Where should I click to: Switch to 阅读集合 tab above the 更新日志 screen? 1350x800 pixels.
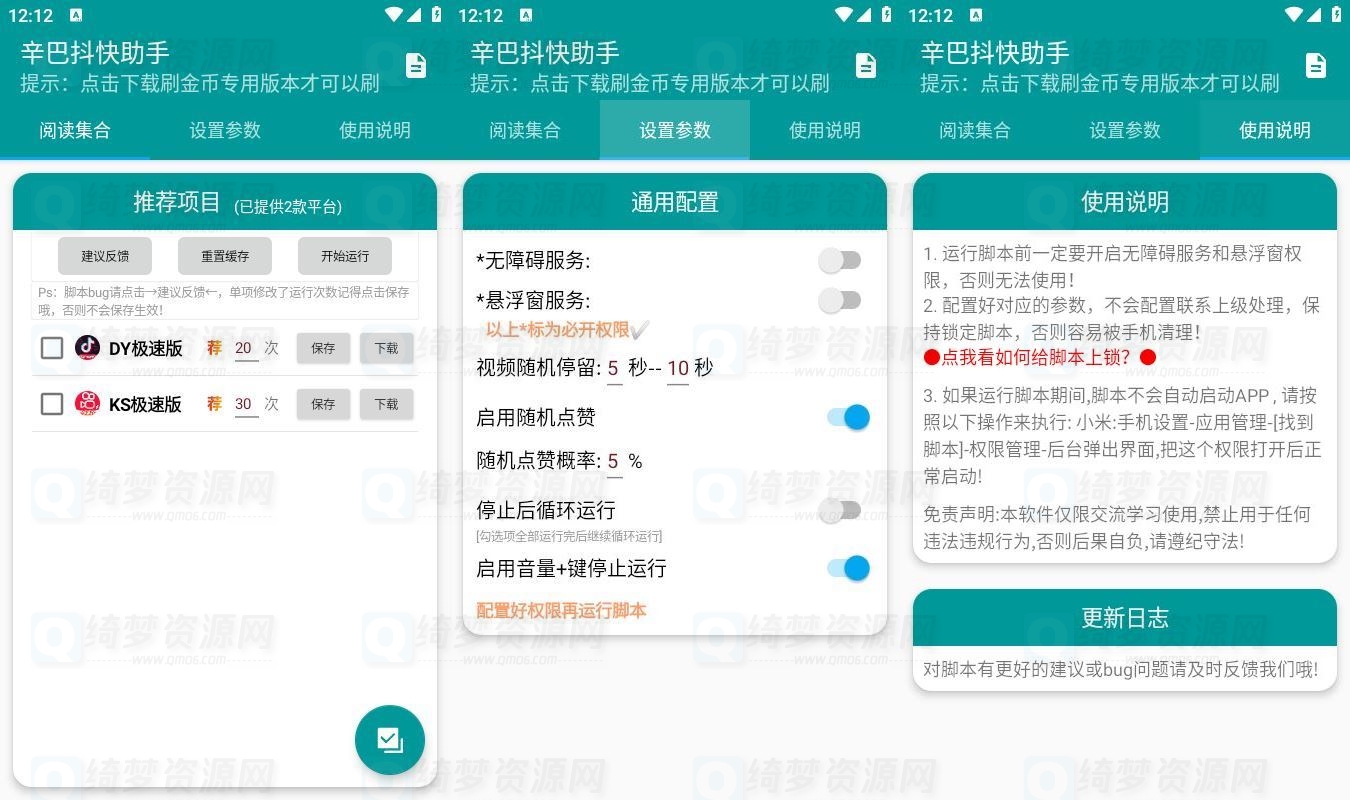(x=975, y=130)
